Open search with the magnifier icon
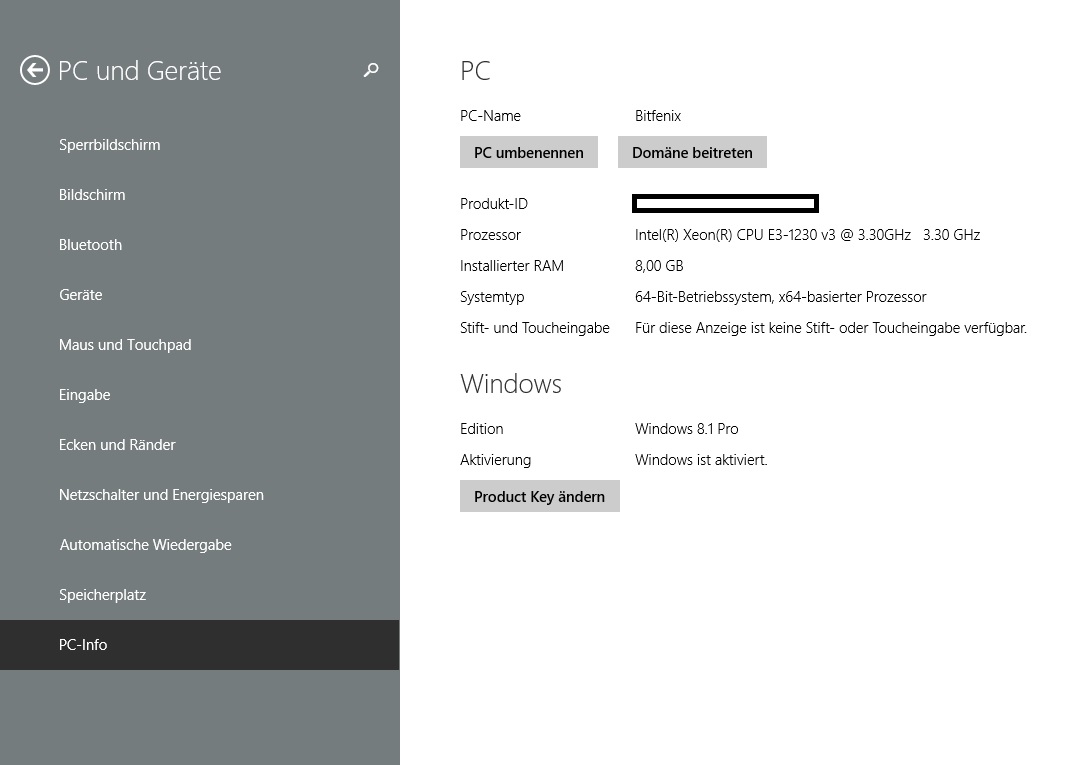Image resolution: width=1080 pixels, height=765 pixels. (x=371, y=70)
